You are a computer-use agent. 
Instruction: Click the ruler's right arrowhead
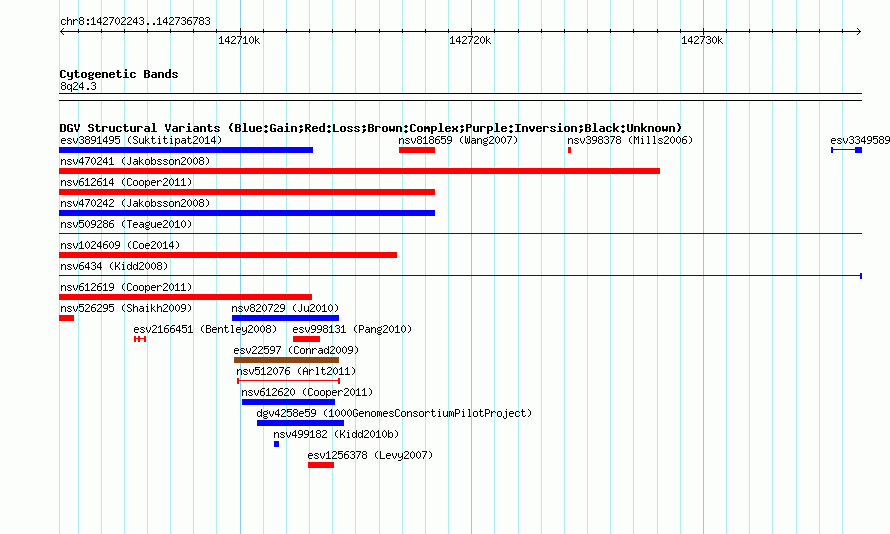point(859,31)
